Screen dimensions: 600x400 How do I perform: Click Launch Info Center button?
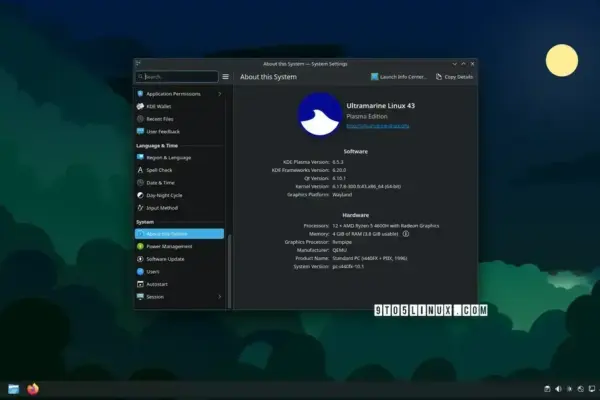399,77
